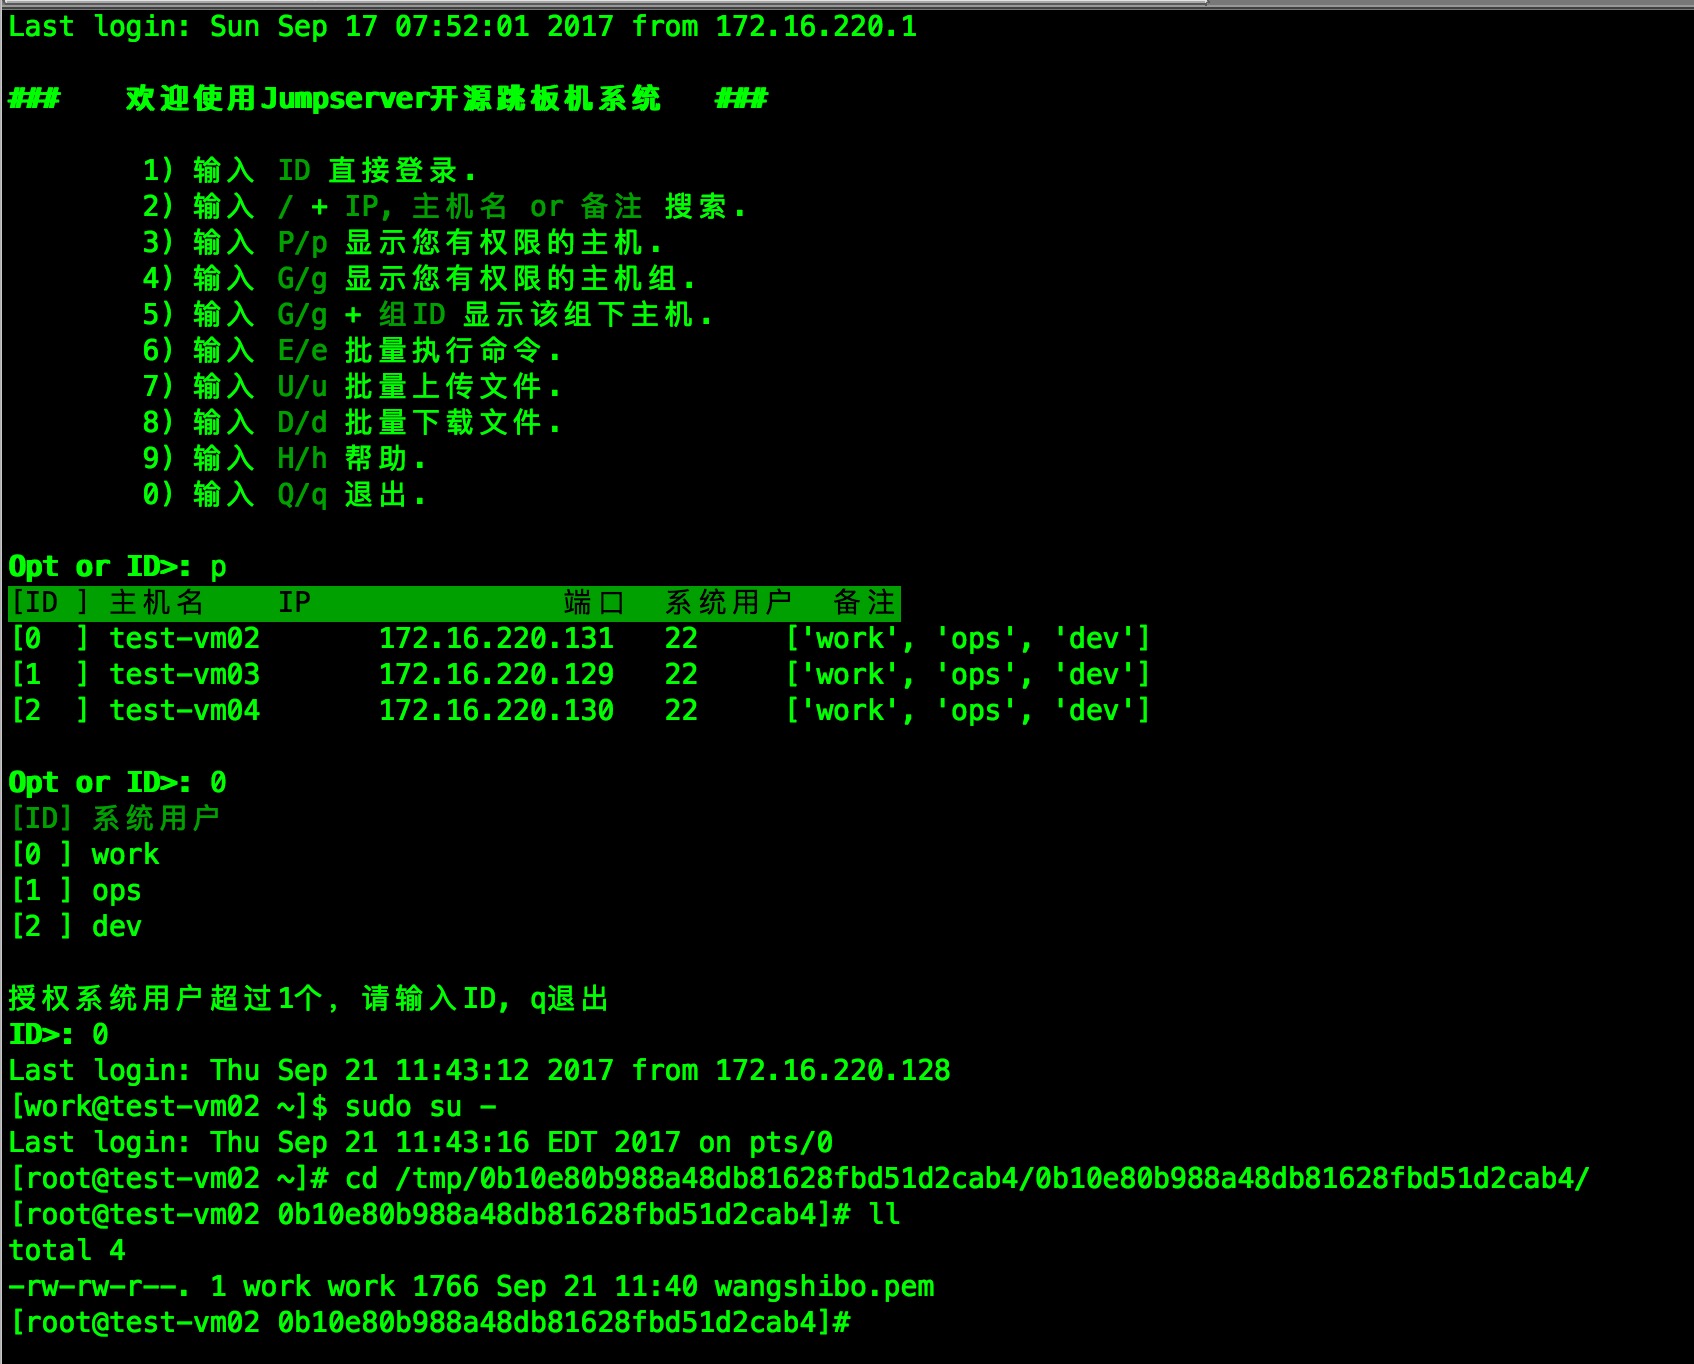Click the 'Opt or ID>: 0' prompt line
Image resolution: width=1694 pixels, height=1364 pixels.
point(118,782)
